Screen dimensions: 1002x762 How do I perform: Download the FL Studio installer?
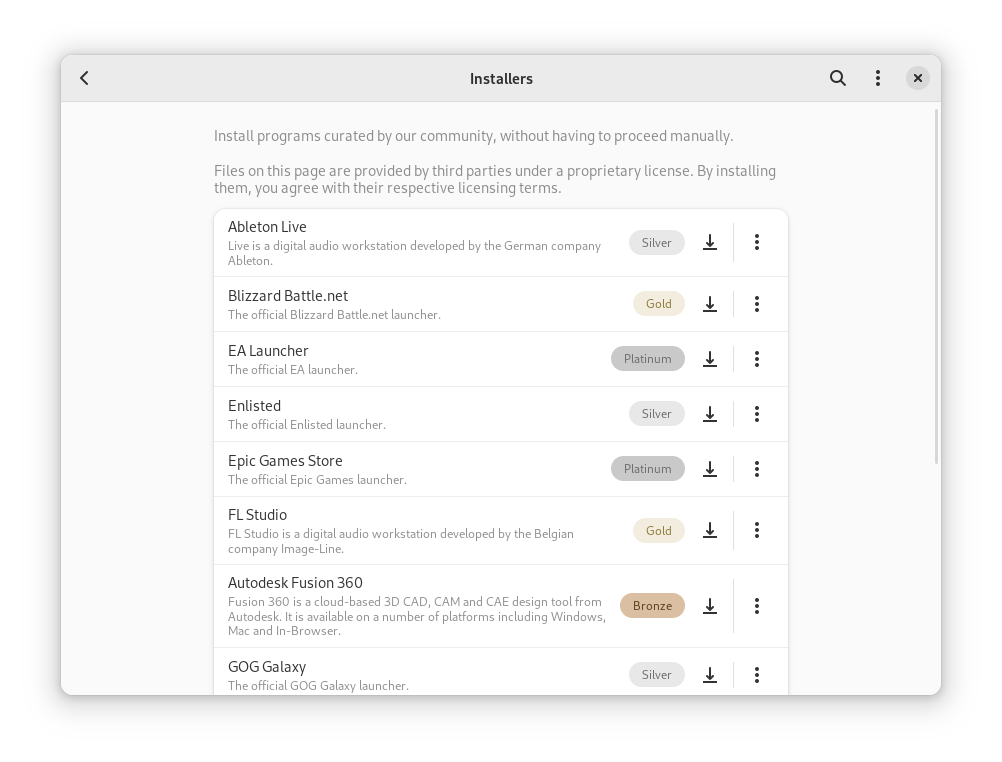click(710, 530)
